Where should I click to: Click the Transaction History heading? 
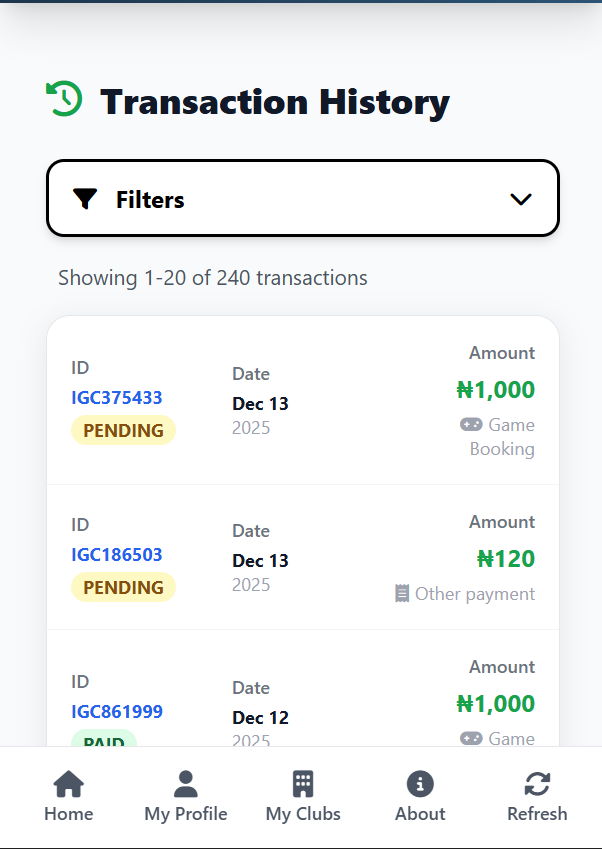(x=275, y=102)
